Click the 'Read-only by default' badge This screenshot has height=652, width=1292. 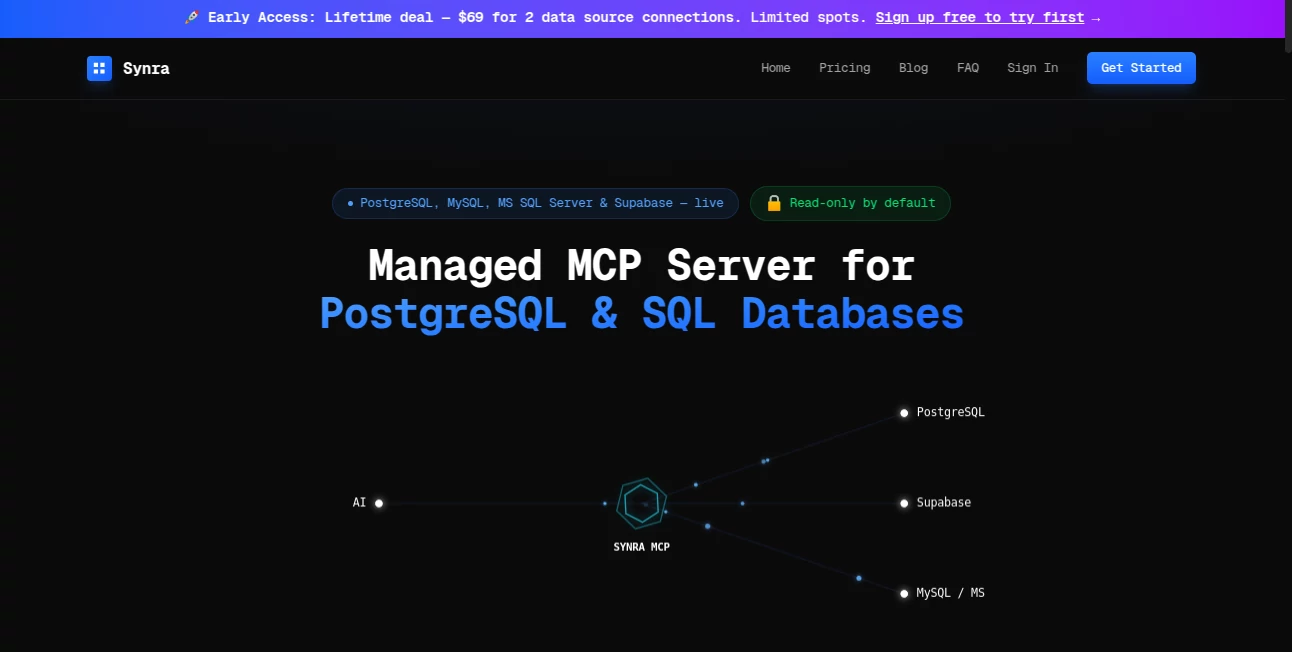click(850, 203)
